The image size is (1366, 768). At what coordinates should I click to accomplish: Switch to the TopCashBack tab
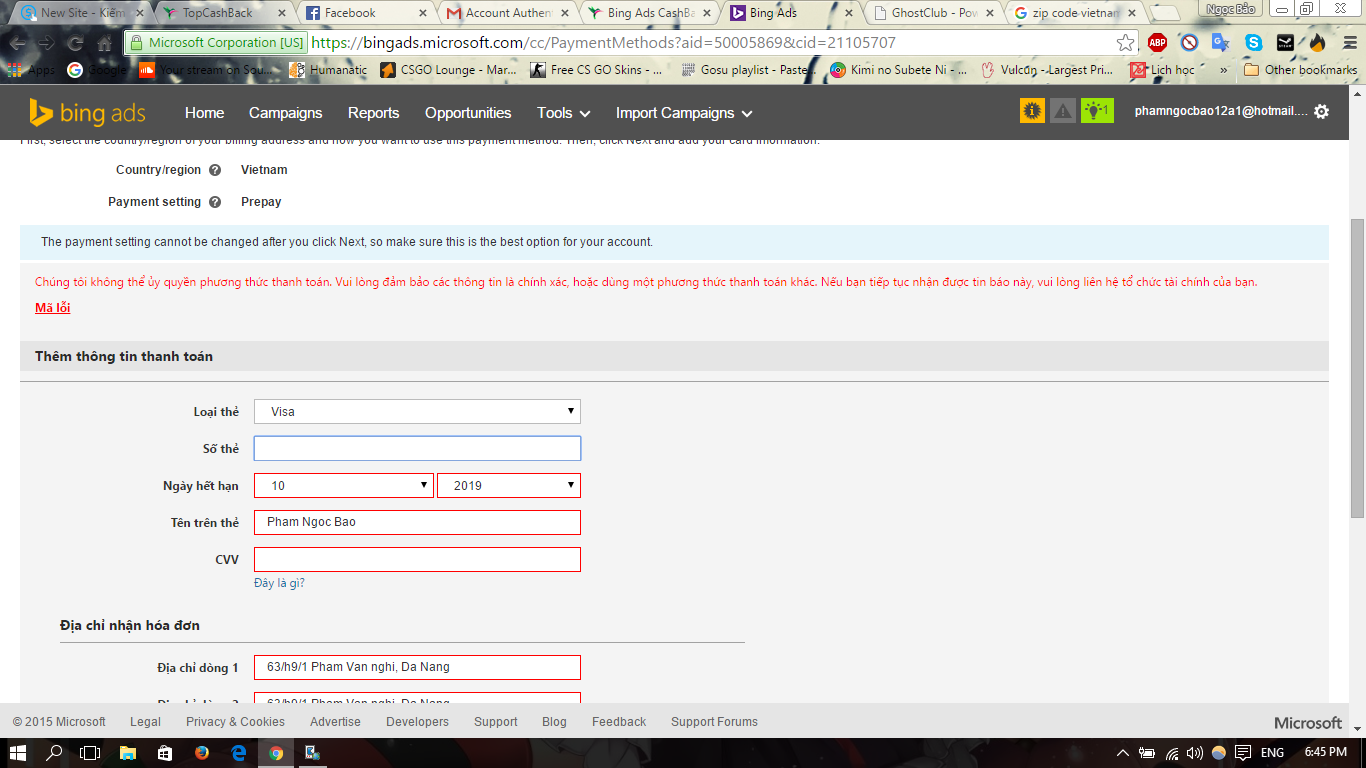(225, 13)
